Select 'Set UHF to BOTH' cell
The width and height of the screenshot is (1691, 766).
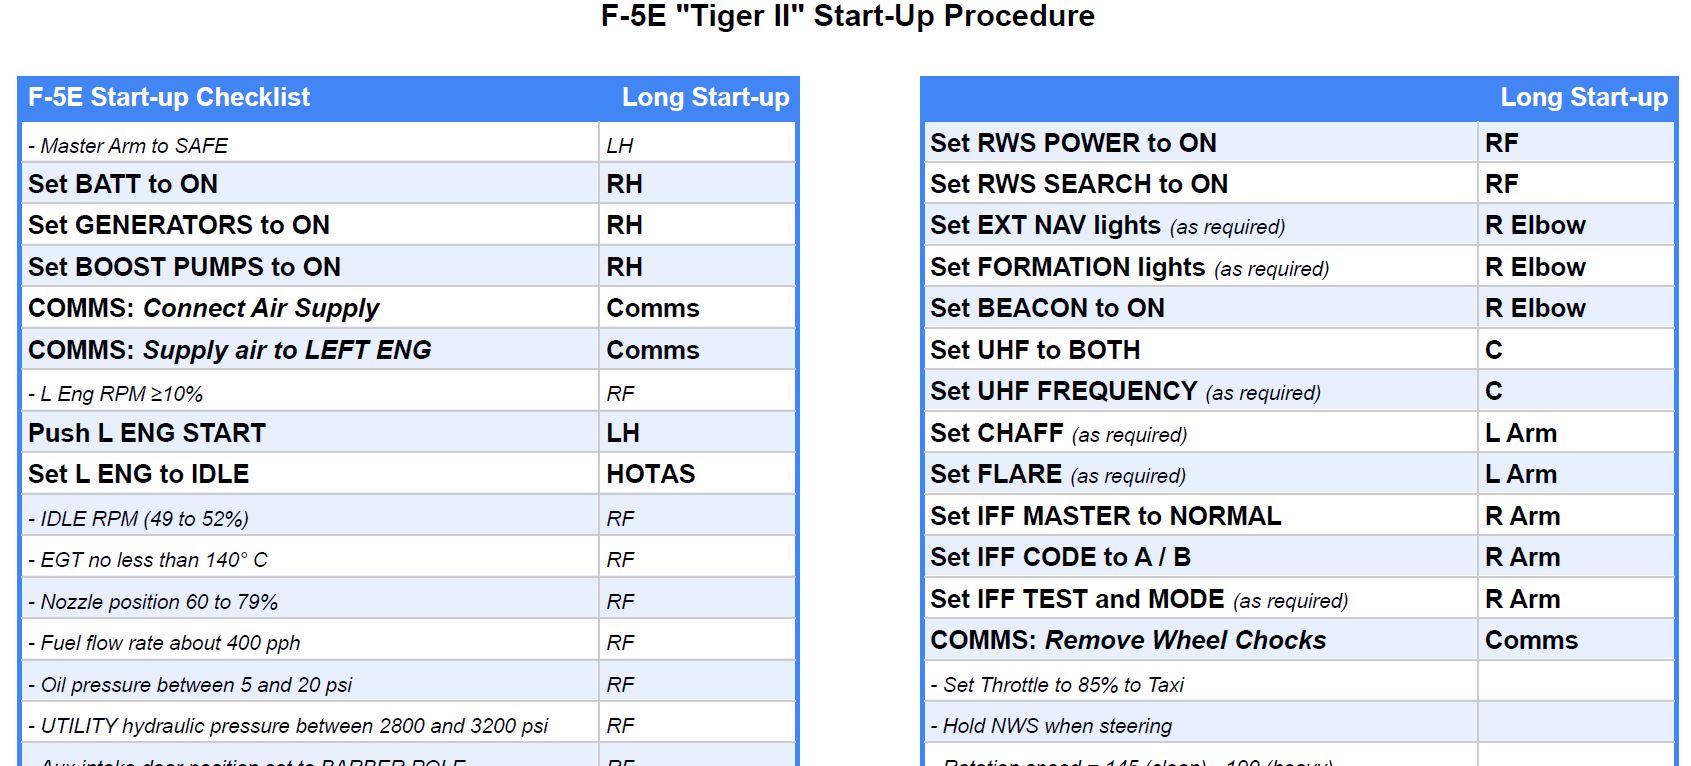pos(1035,350)
